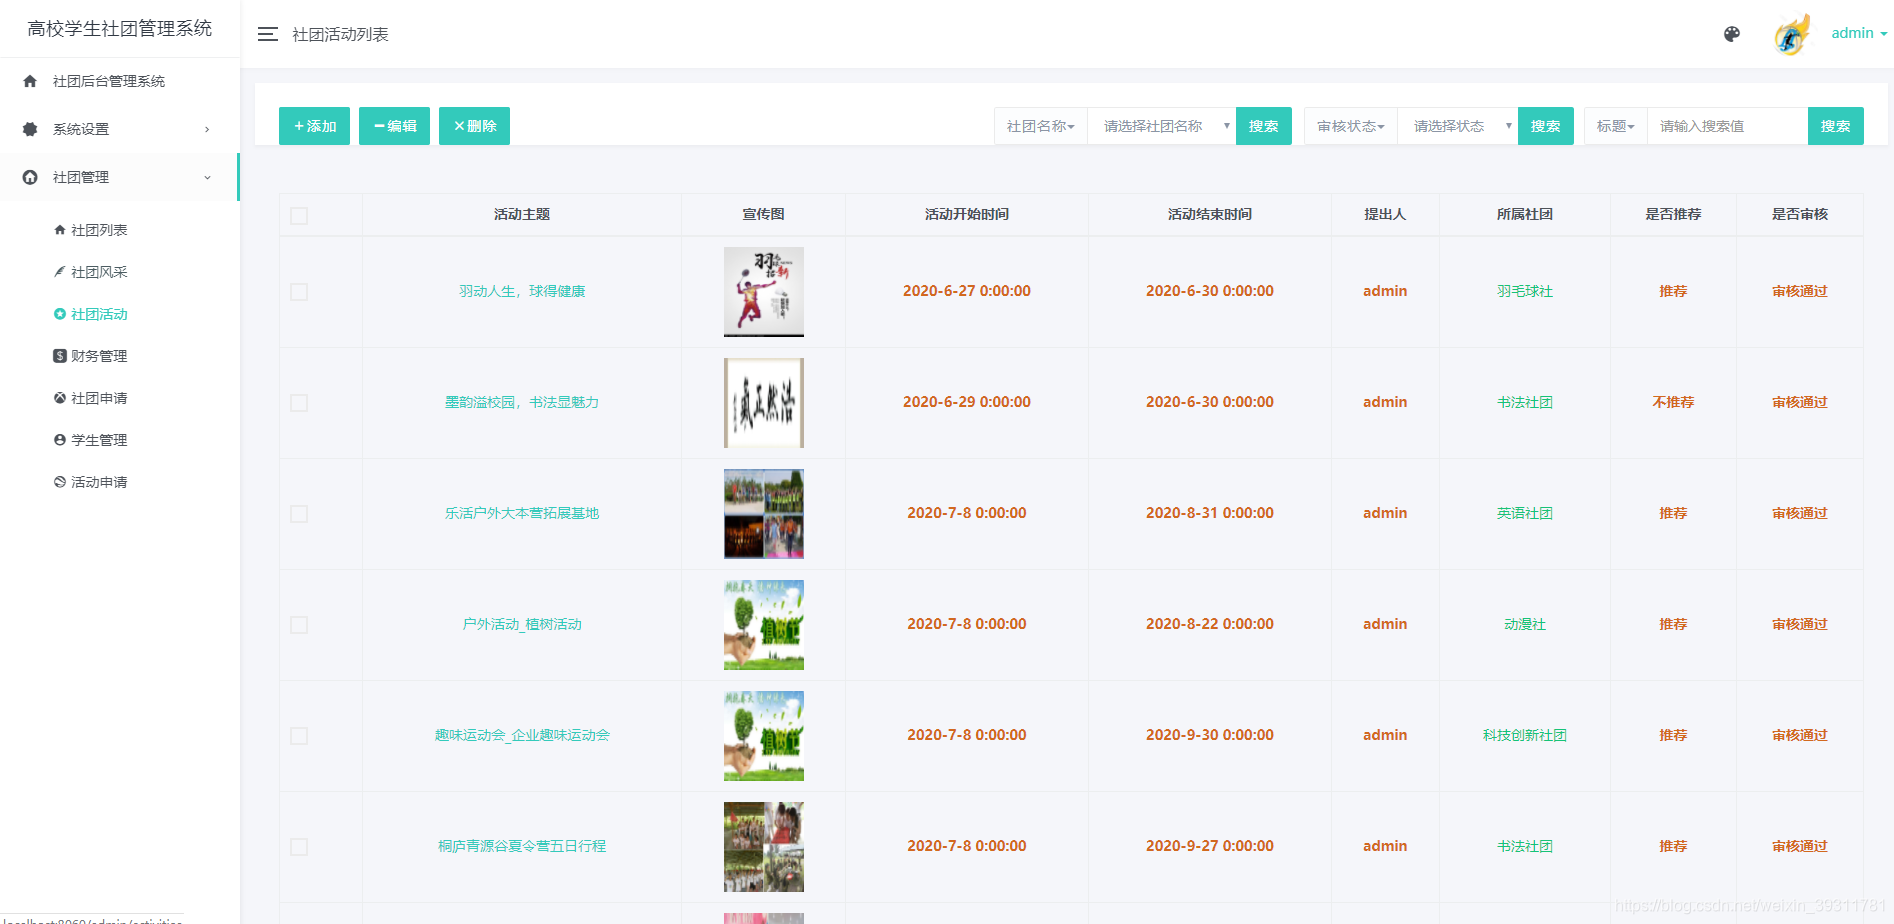
Task: Open the 乐活户外大本营拓展基地 activity link
Action: pos(522,513)
